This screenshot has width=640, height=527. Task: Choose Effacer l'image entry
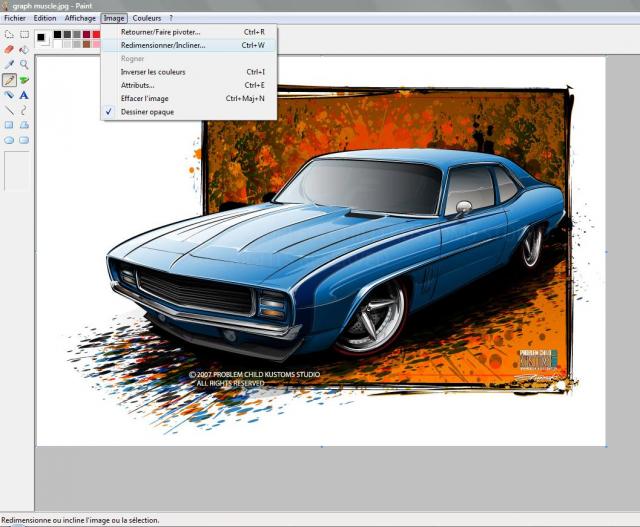point(189,98)
